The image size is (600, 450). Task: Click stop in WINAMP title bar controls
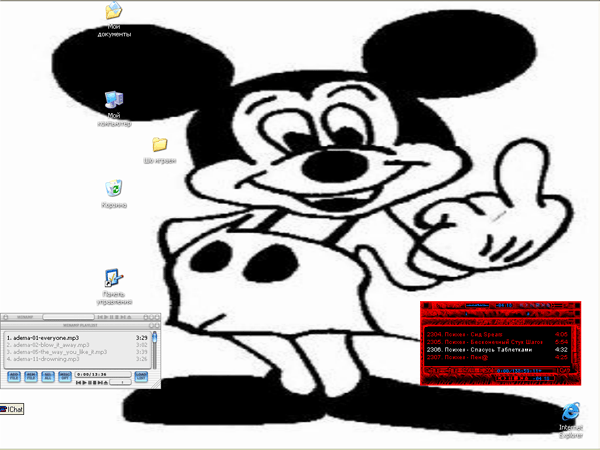pos(117,317)
